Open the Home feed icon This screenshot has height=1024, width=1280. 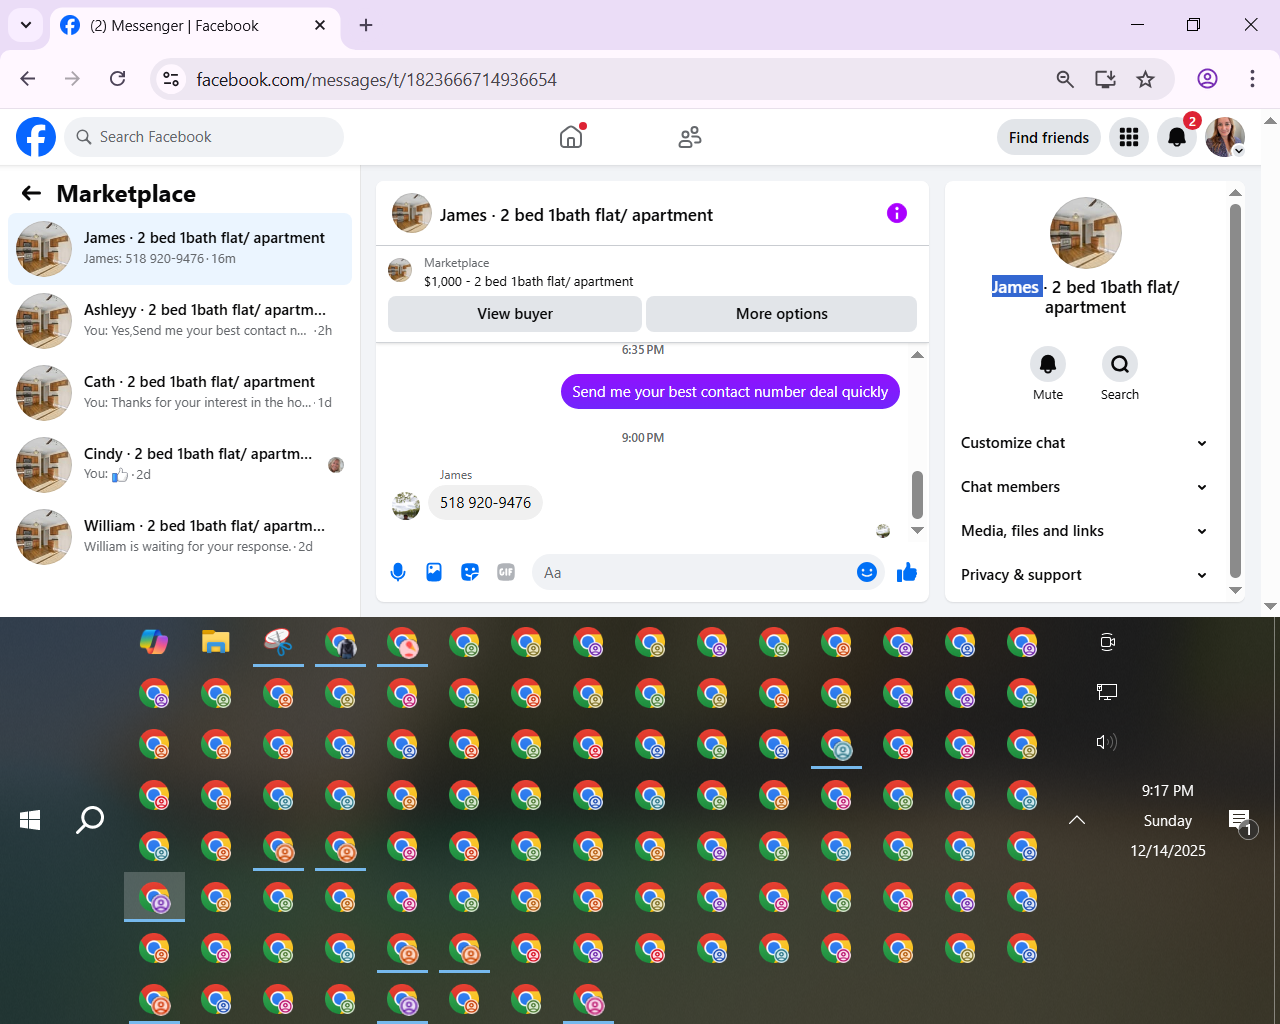(x=571, y=137)
